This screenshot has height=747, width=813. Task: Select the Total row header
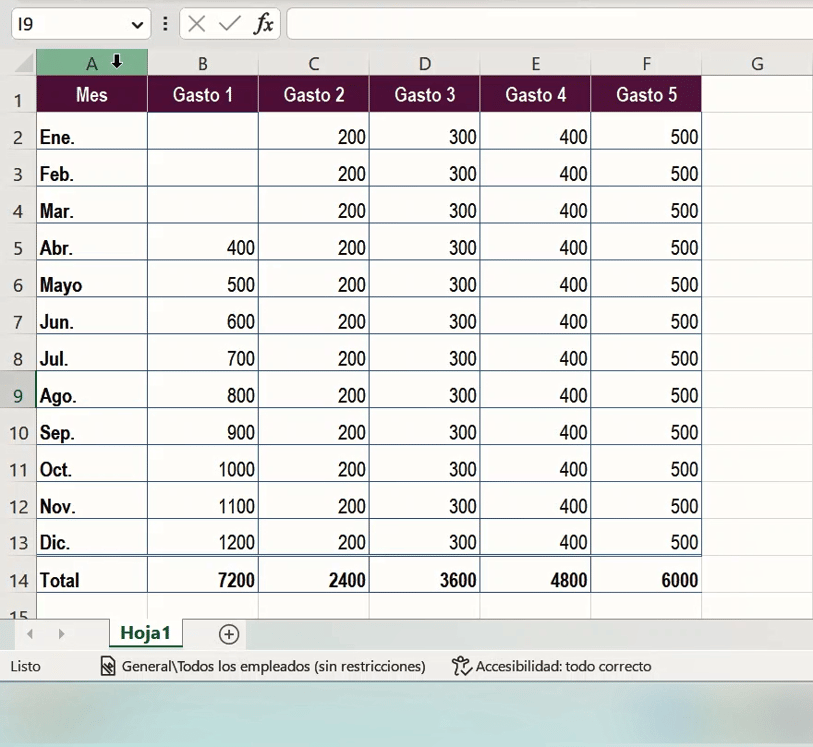click(x=90, y=579)
